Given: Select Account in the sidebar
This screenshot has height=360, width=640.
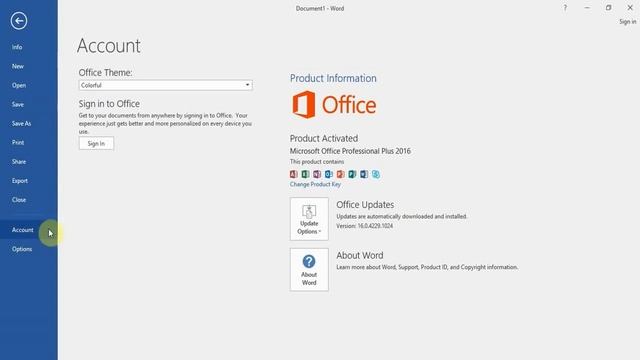Looking at the screenshot, I should (x=29, y=230).
